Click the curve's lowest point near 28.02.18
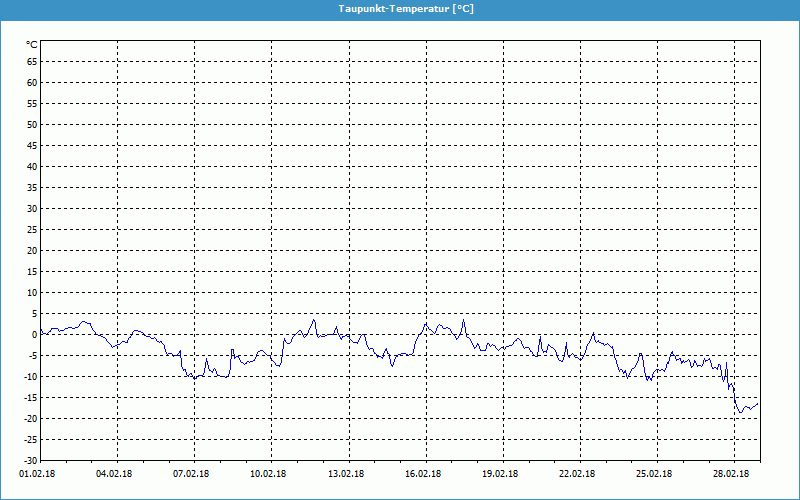This screenshot has height=500, width=800. [740, 412]
